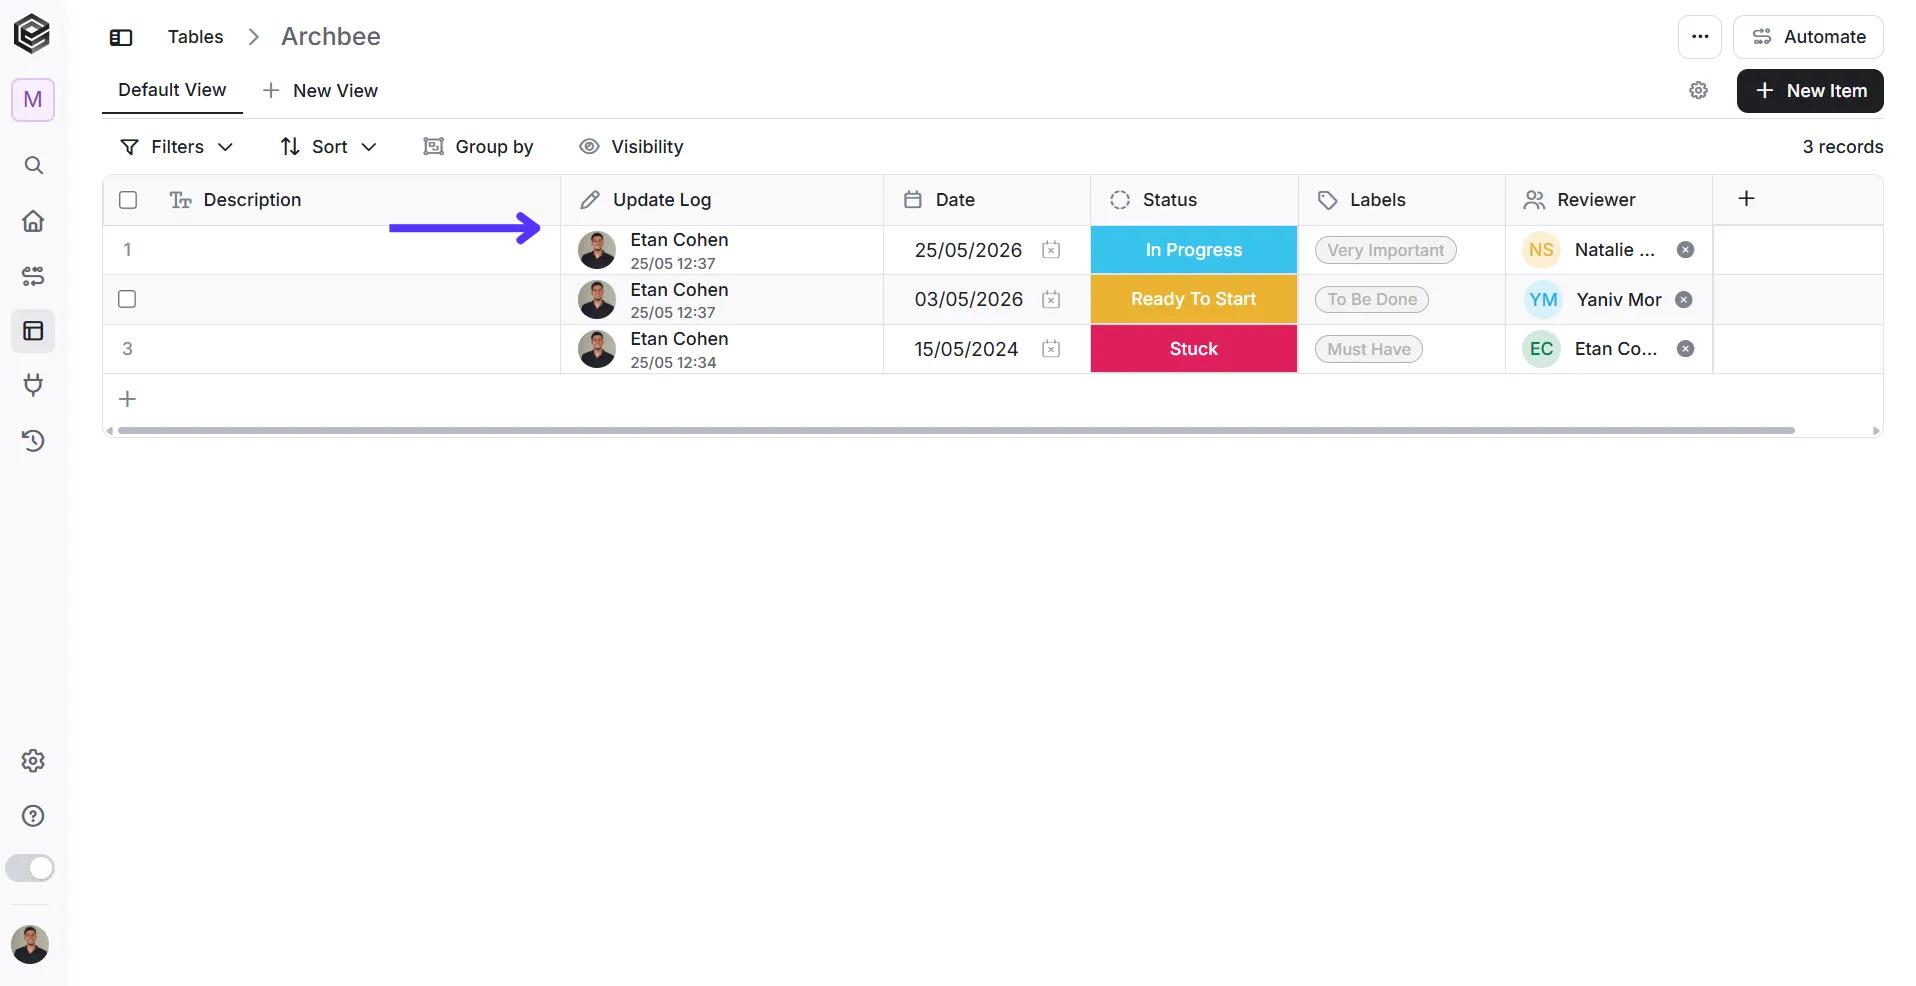Remove reviewer Yaniv Mor with the x icon
This screenshot has height=986, width=1916.
[x=1684, y=300]
